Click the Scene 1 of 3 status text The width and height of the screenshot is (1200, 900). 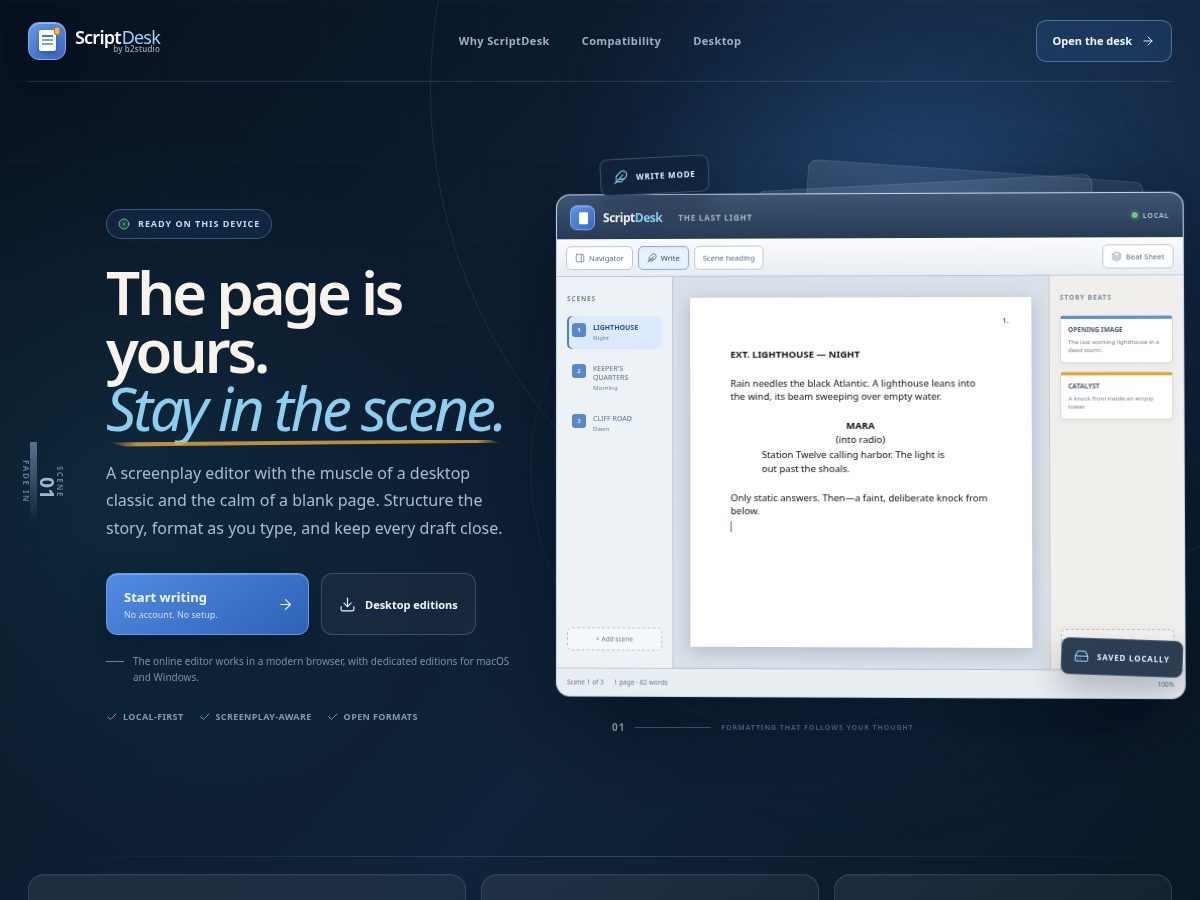click(585, 682)
